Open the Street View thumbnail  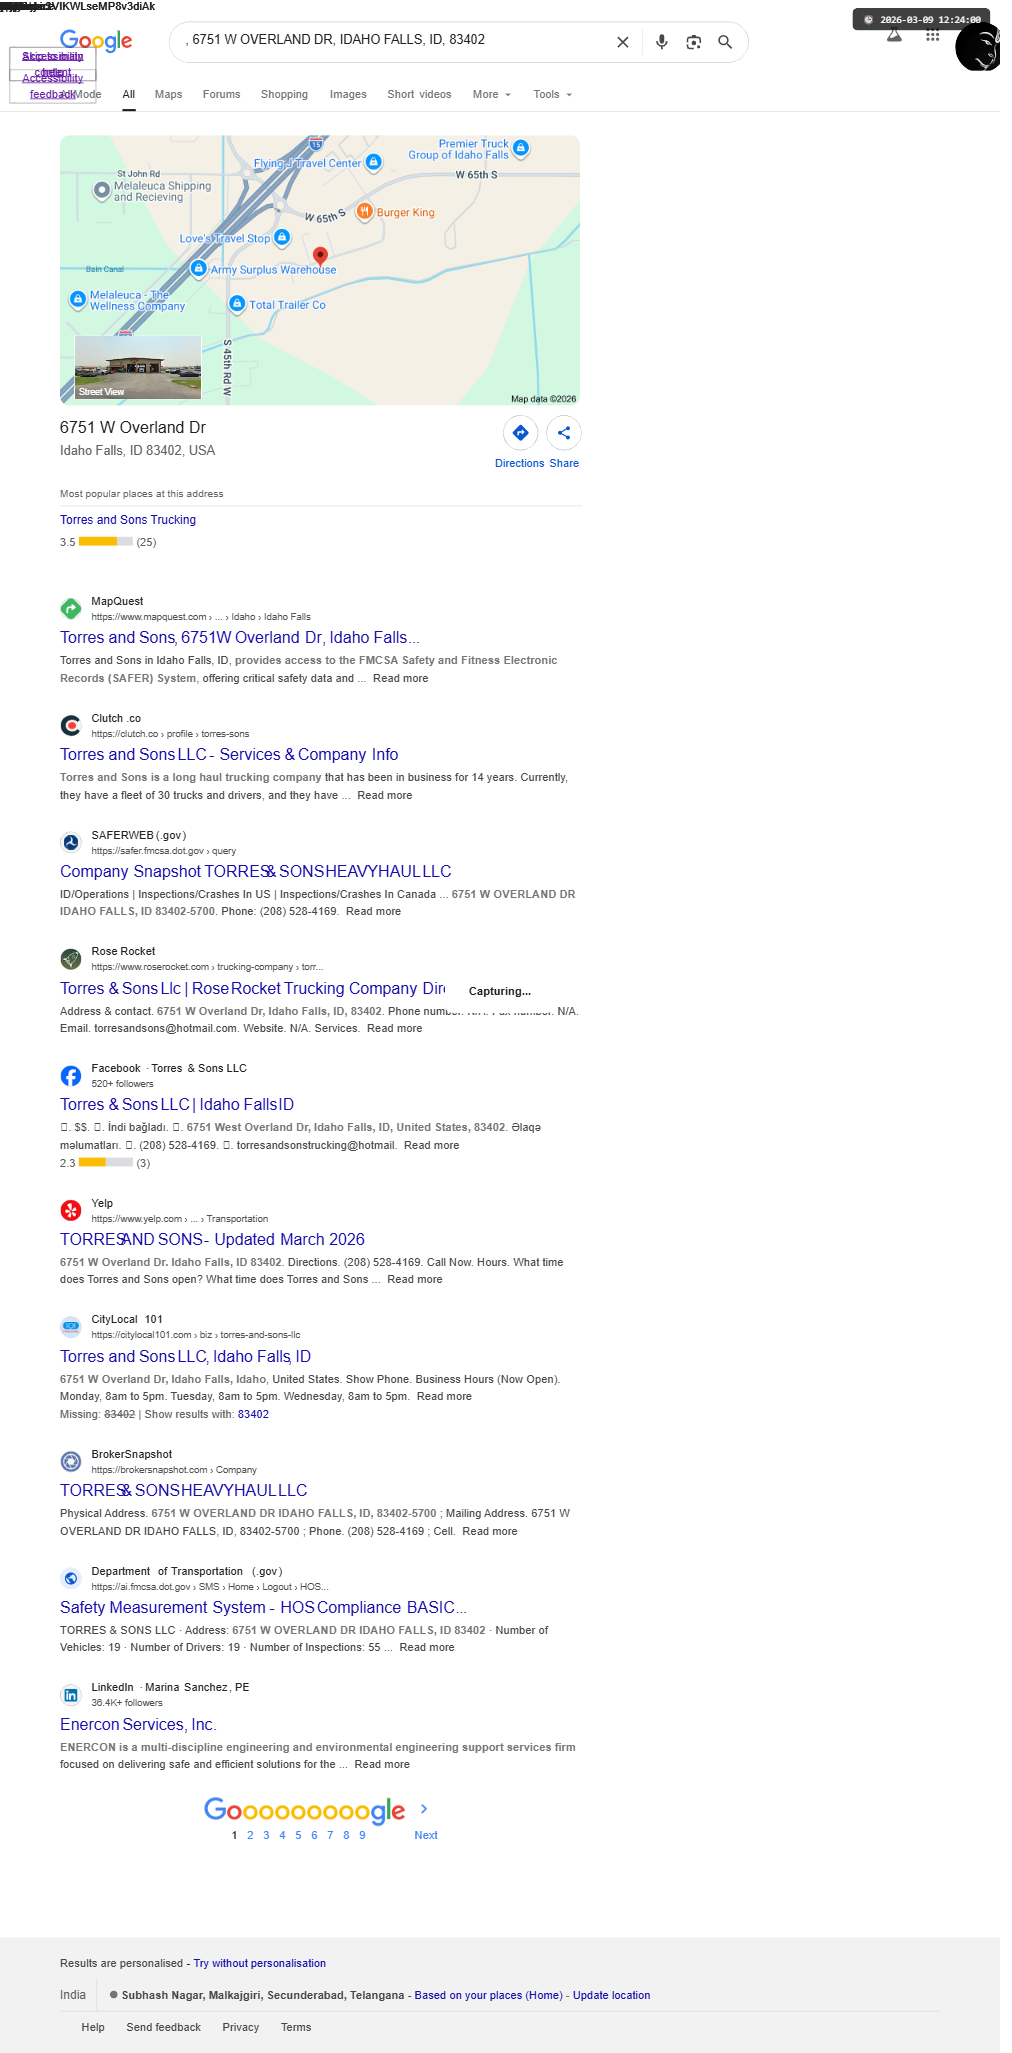click(x=138, y=368)
